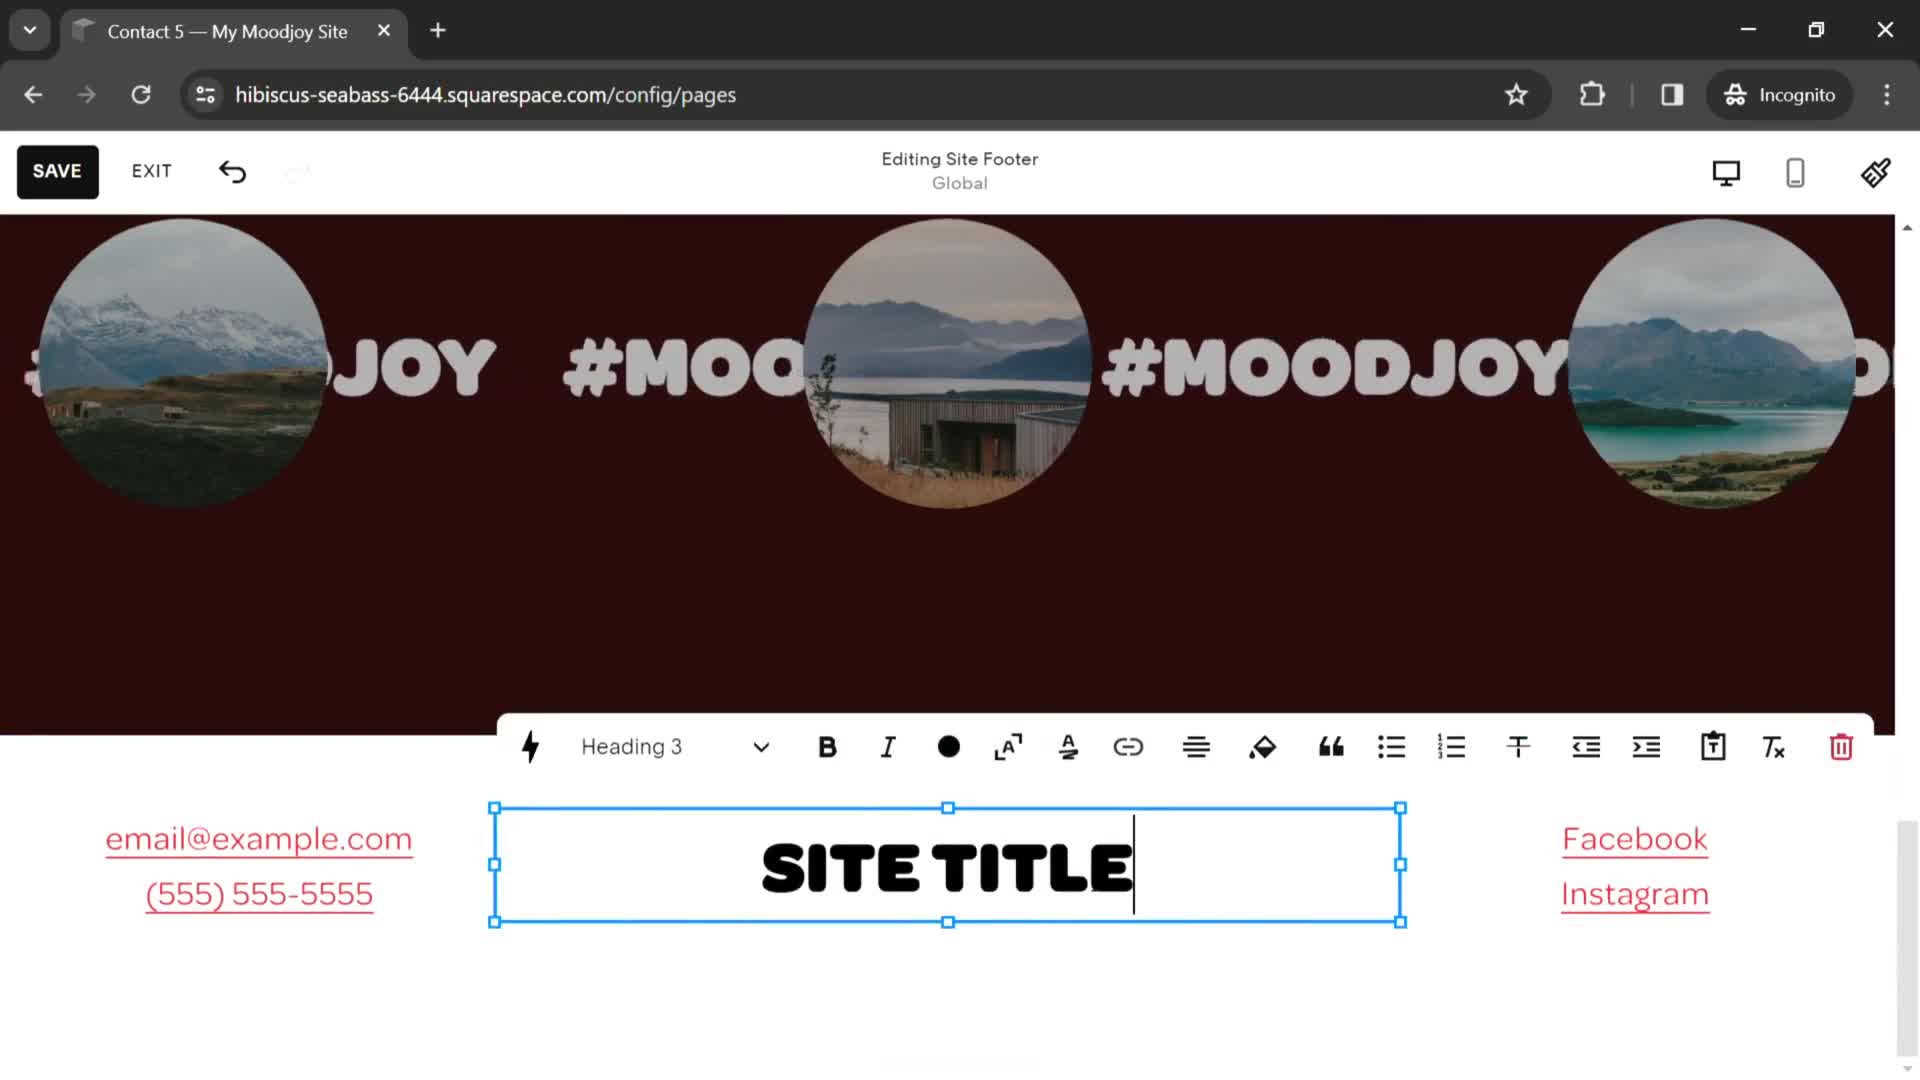Click the hyperlink insert icon

(1127, 748)
